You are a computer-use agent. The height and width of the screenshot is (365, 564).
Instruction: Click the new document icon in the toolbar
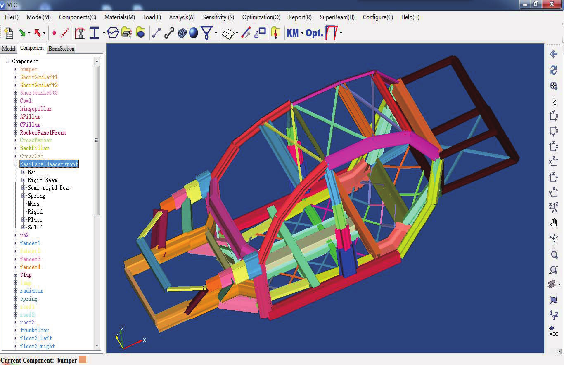pyautogui.click(x=9, y=33)
